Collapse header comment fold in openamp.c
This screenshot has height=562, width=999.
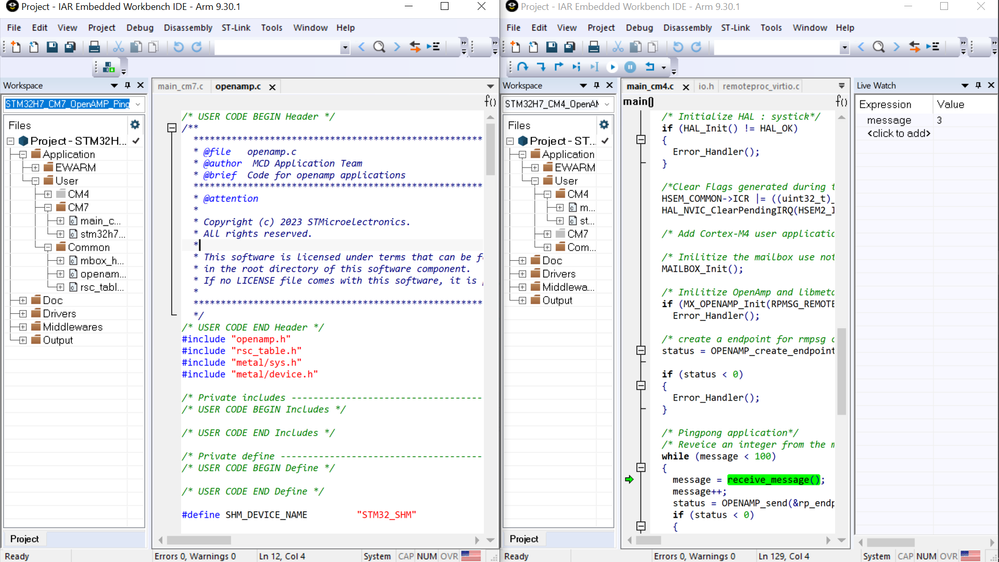(x=171, y=127)
